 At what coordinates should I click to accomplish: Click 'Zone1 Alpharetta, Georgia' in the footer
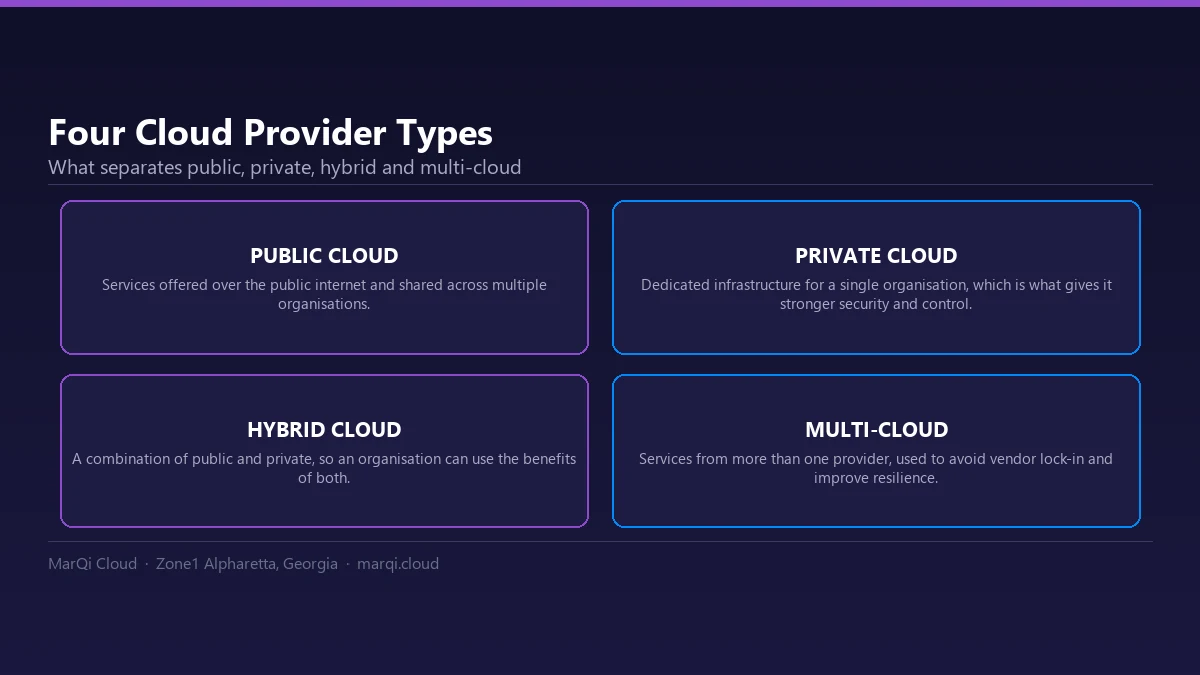[x=247, y=564]
